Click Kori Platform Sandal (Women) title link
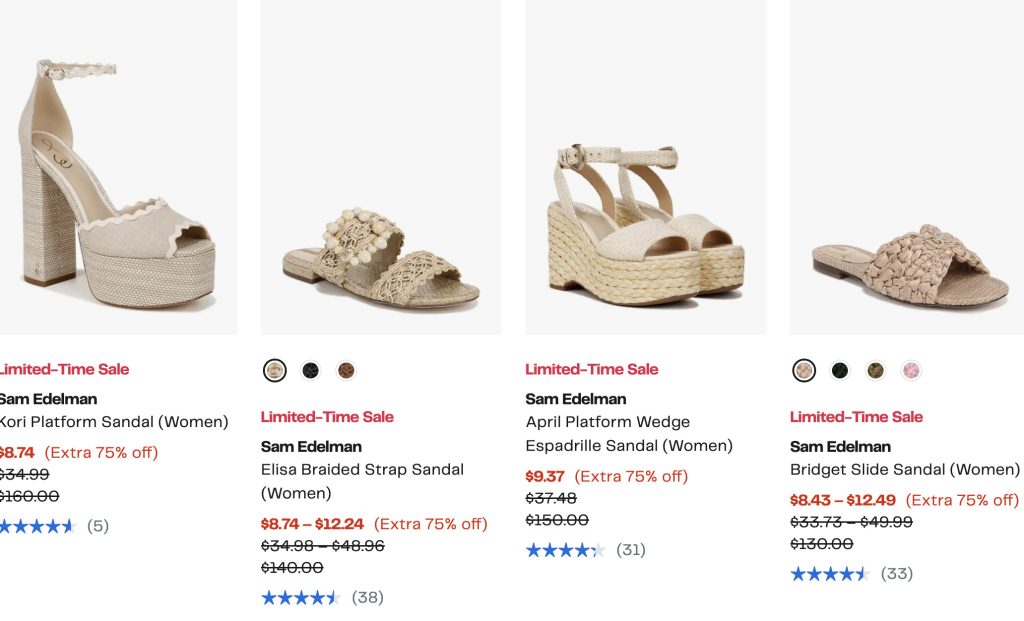 (x=114, y=422)
